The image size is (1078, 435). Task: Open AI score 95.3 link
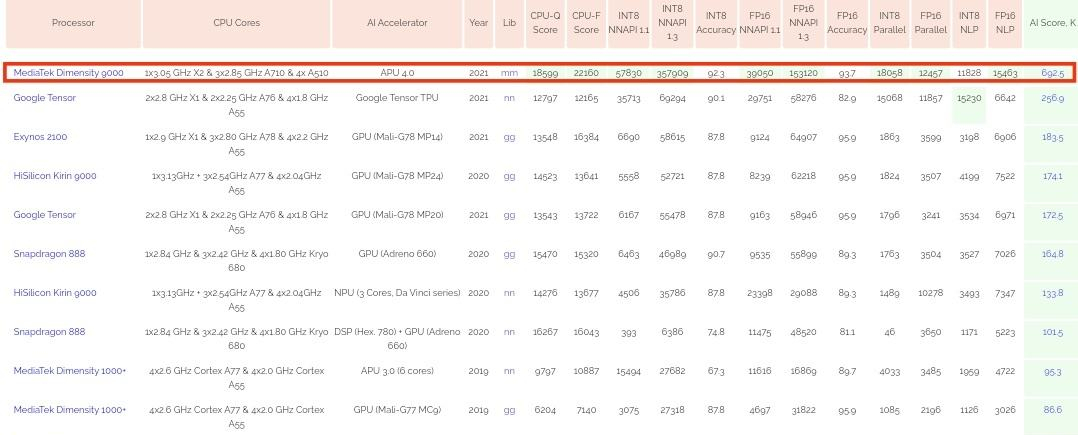[1053, 371]
